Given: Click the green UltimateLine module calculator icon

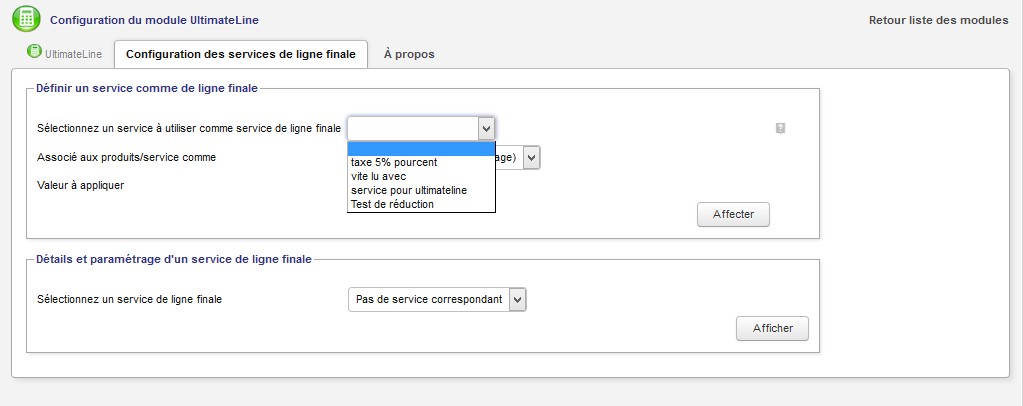Looking at the screenshot, I should coord(26,19).
